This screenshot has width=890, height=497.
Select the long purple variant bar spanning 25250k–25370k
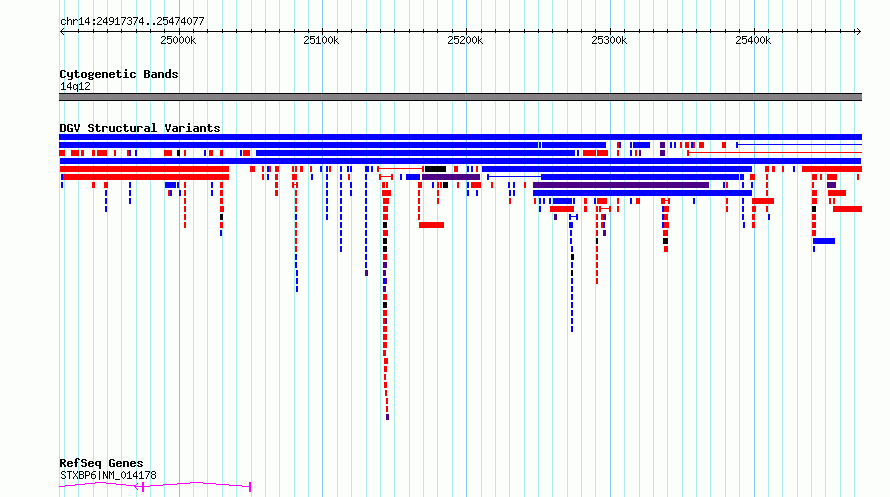[621, 185]
